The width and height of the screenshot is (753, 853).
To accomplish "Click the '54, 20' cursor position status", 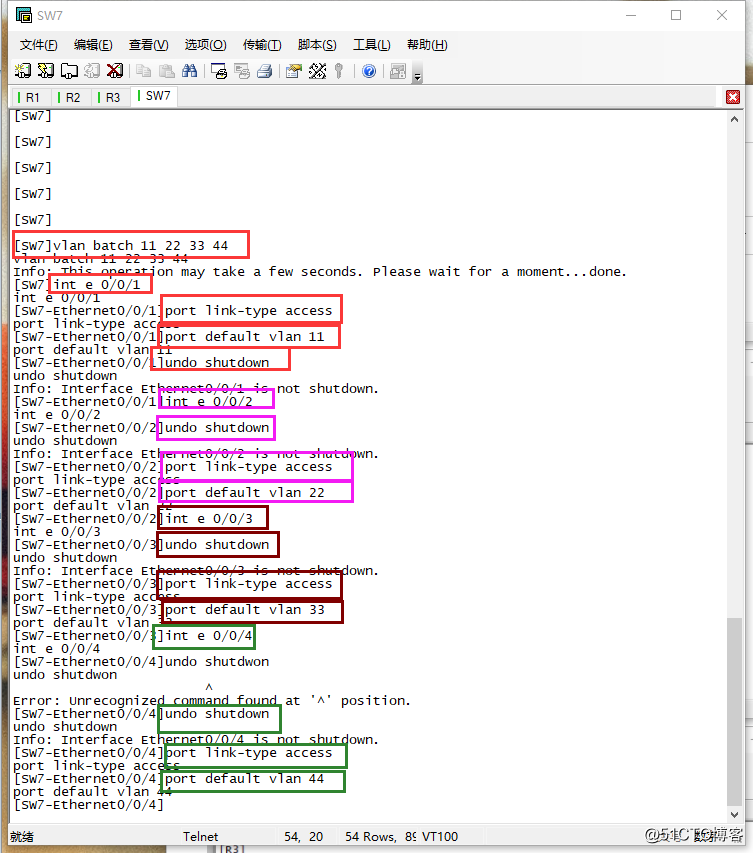I will (303, 836).
